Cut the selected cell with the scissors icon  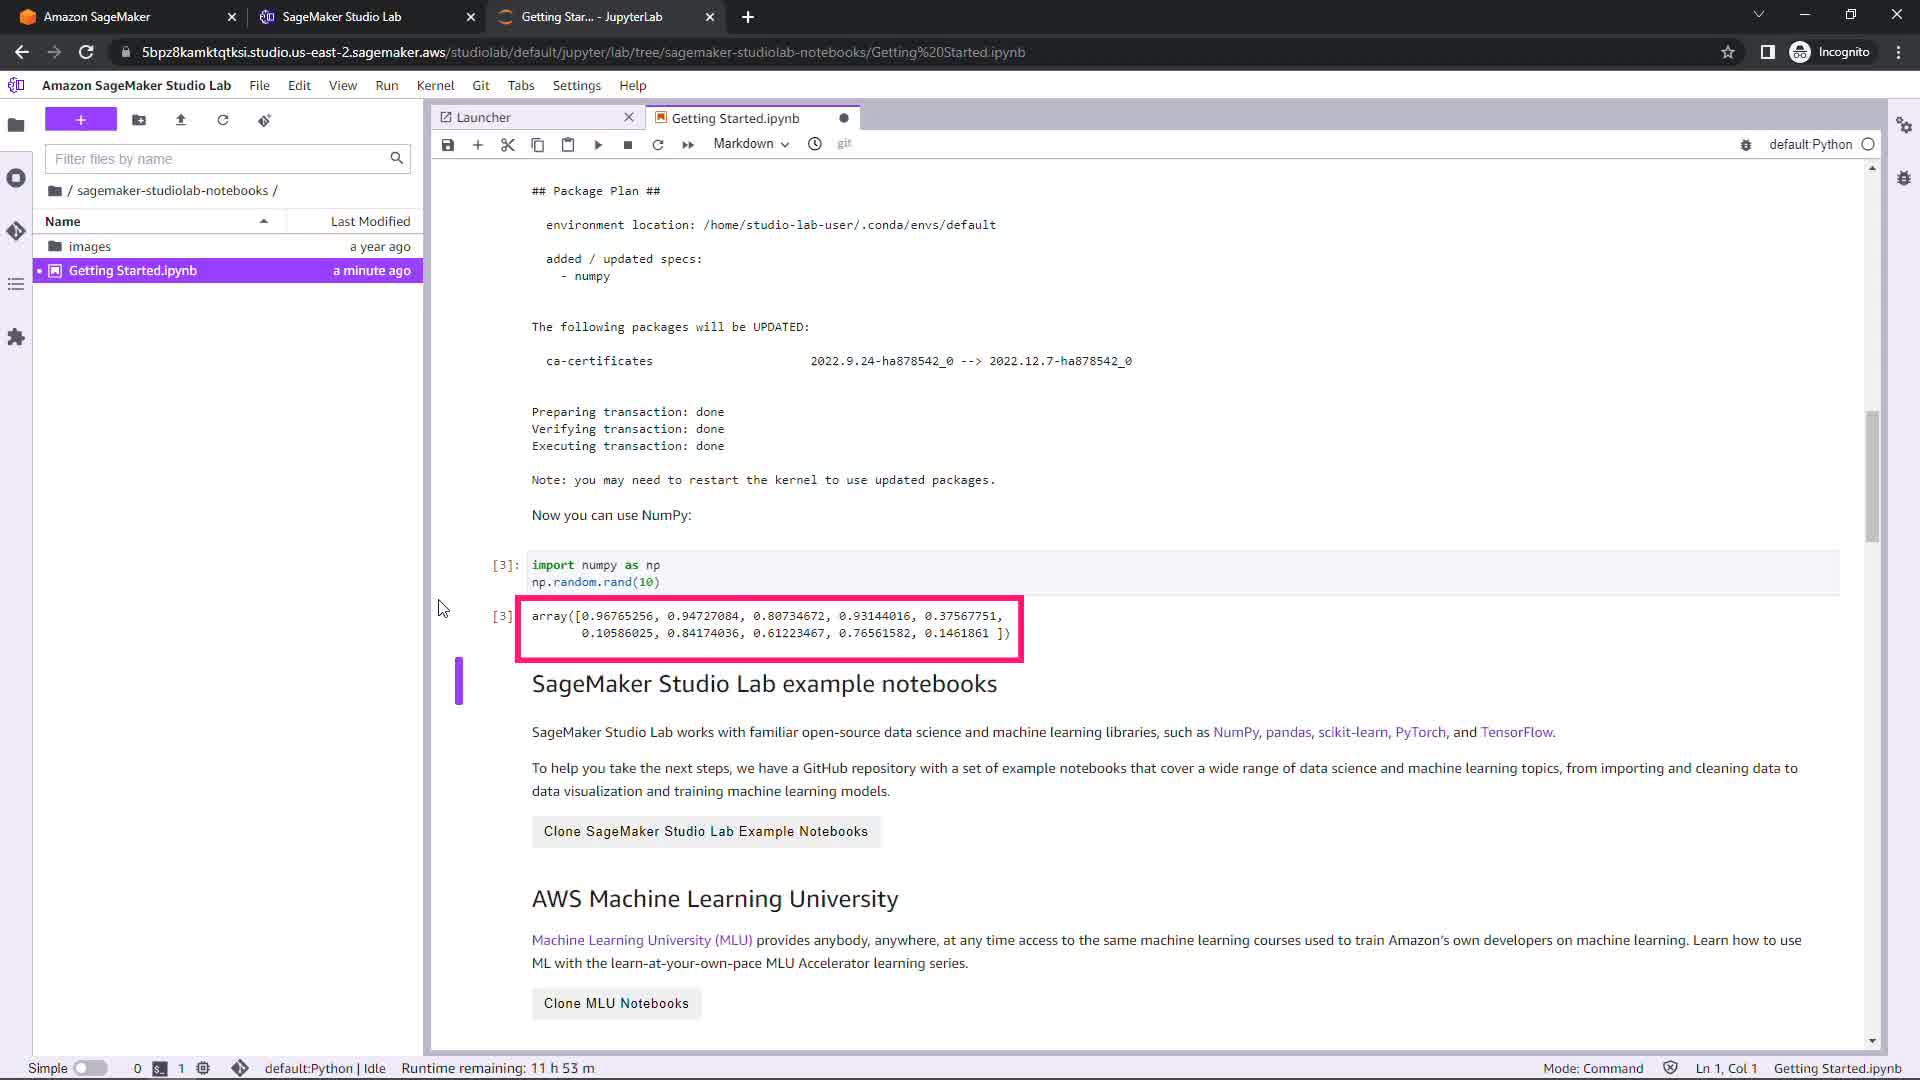point(508,145)
